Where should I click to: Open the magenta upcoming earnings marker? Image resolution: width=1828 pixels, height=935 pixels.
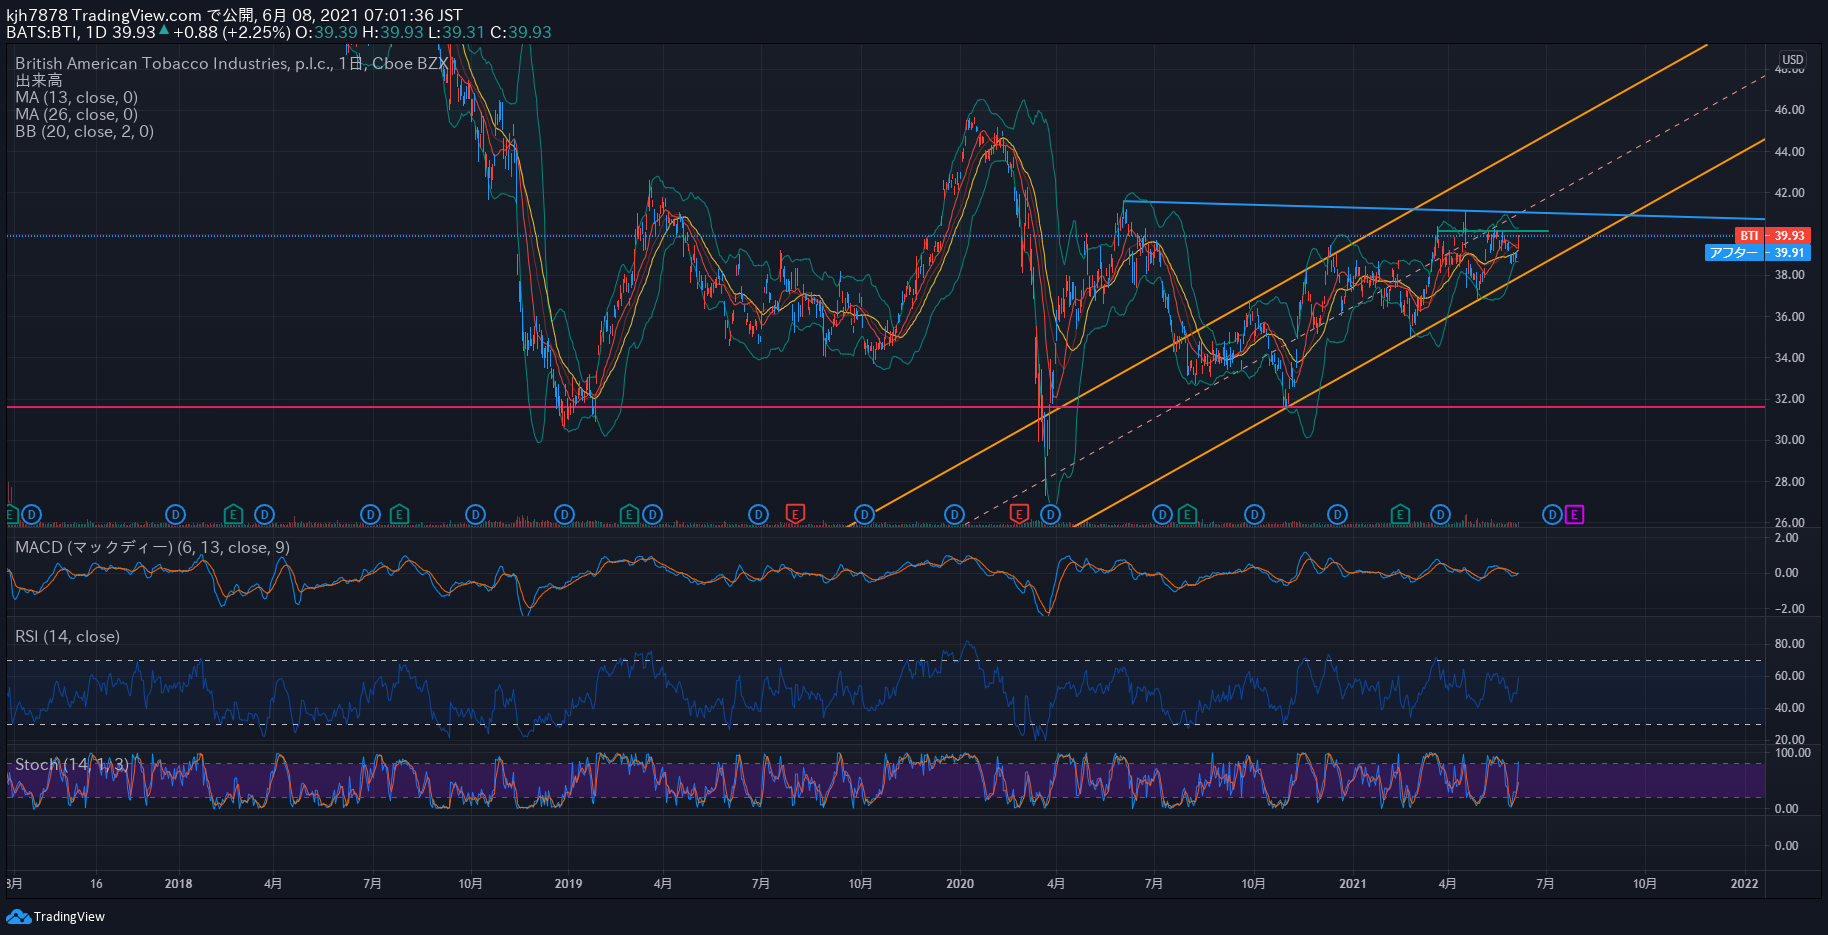[1574, 515]
